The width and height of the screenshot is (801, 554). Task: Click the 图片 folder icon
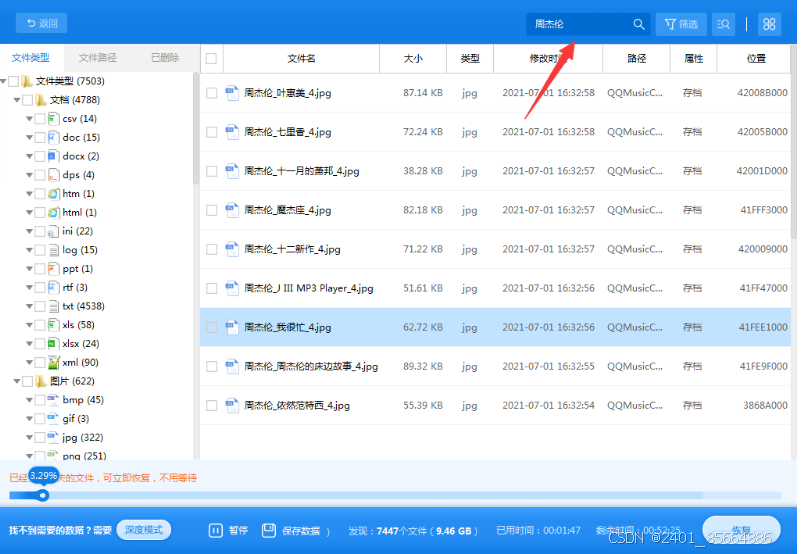pyautogui.click(x=41, y=381)
